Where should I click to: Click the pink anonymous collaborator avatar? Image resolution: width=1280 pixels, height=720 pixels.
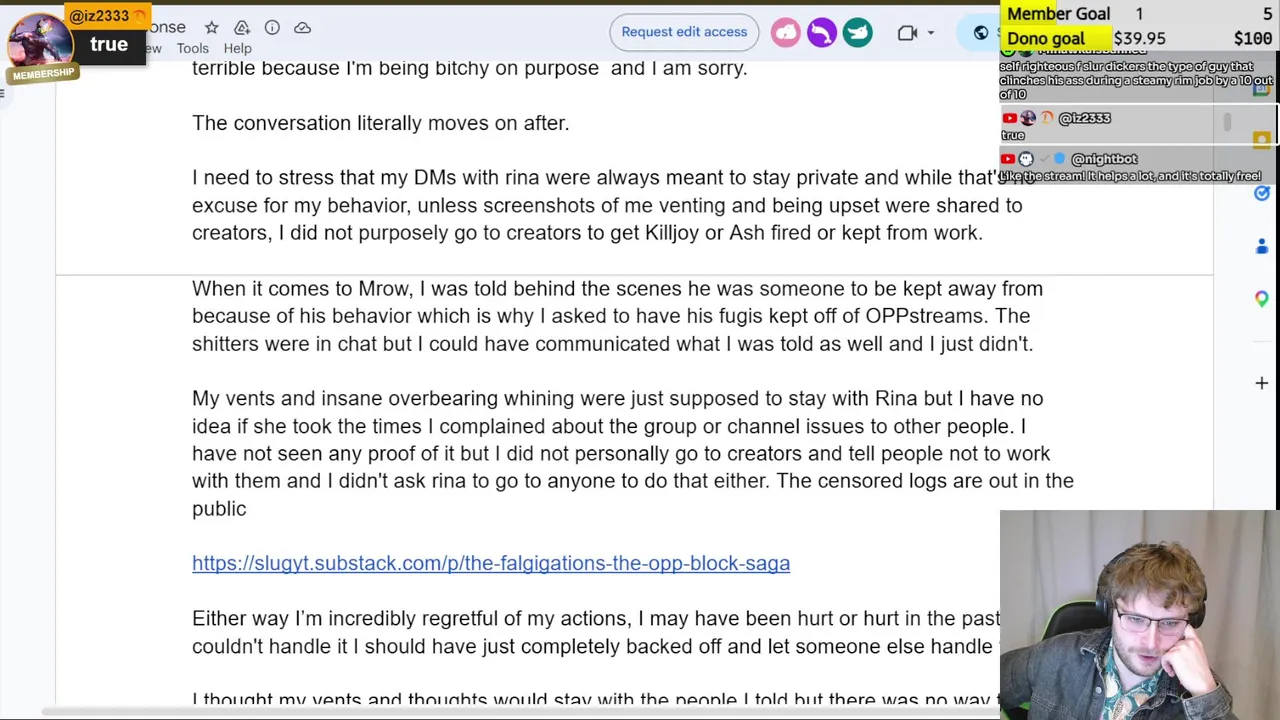point(786,33)
